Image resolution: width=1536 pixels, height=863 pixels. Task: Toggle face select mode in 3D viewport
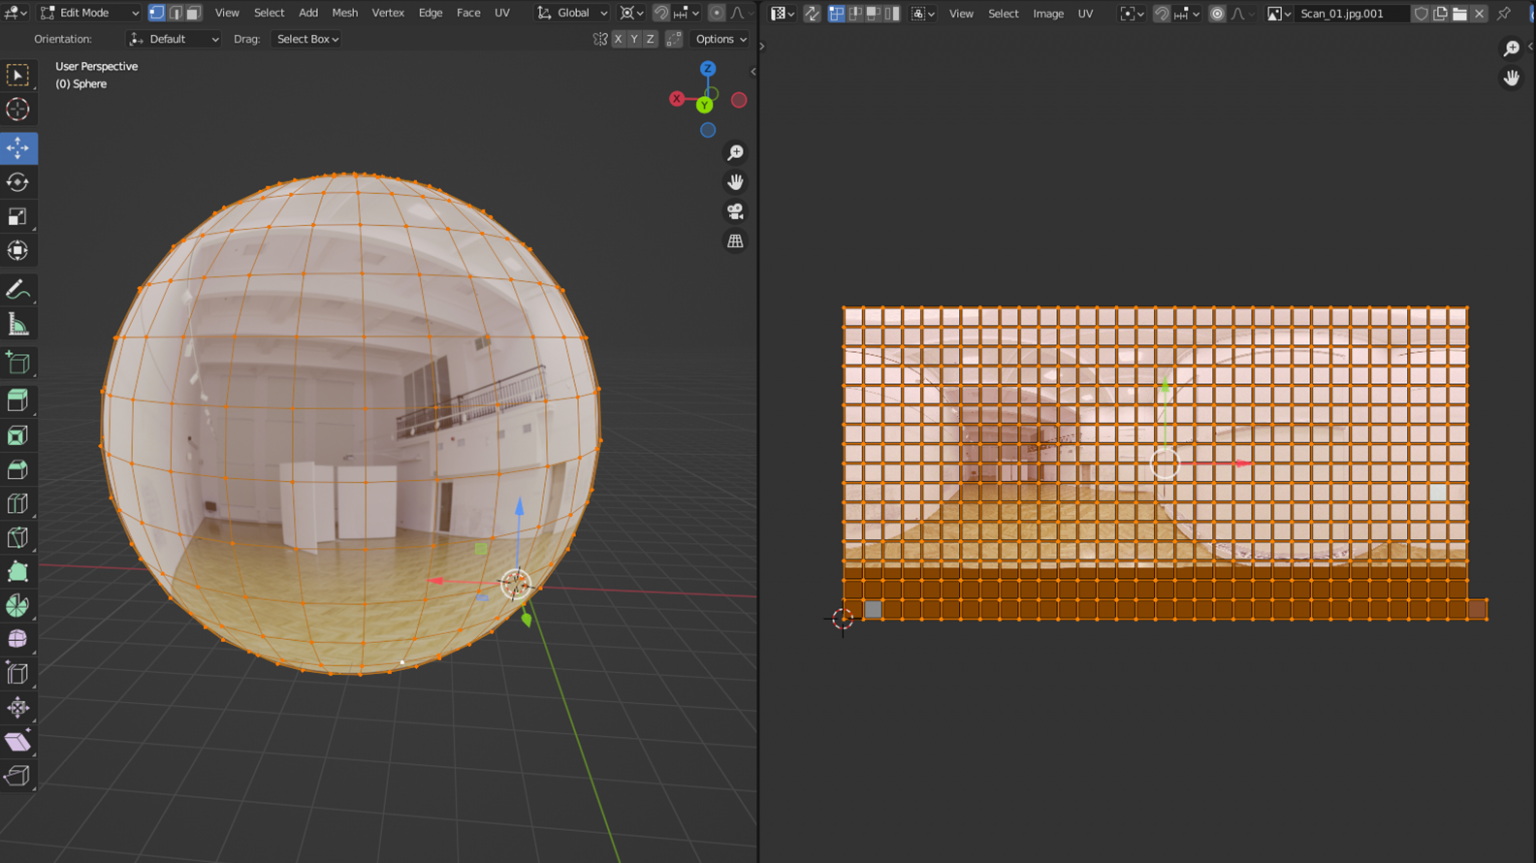coord(194,13)
